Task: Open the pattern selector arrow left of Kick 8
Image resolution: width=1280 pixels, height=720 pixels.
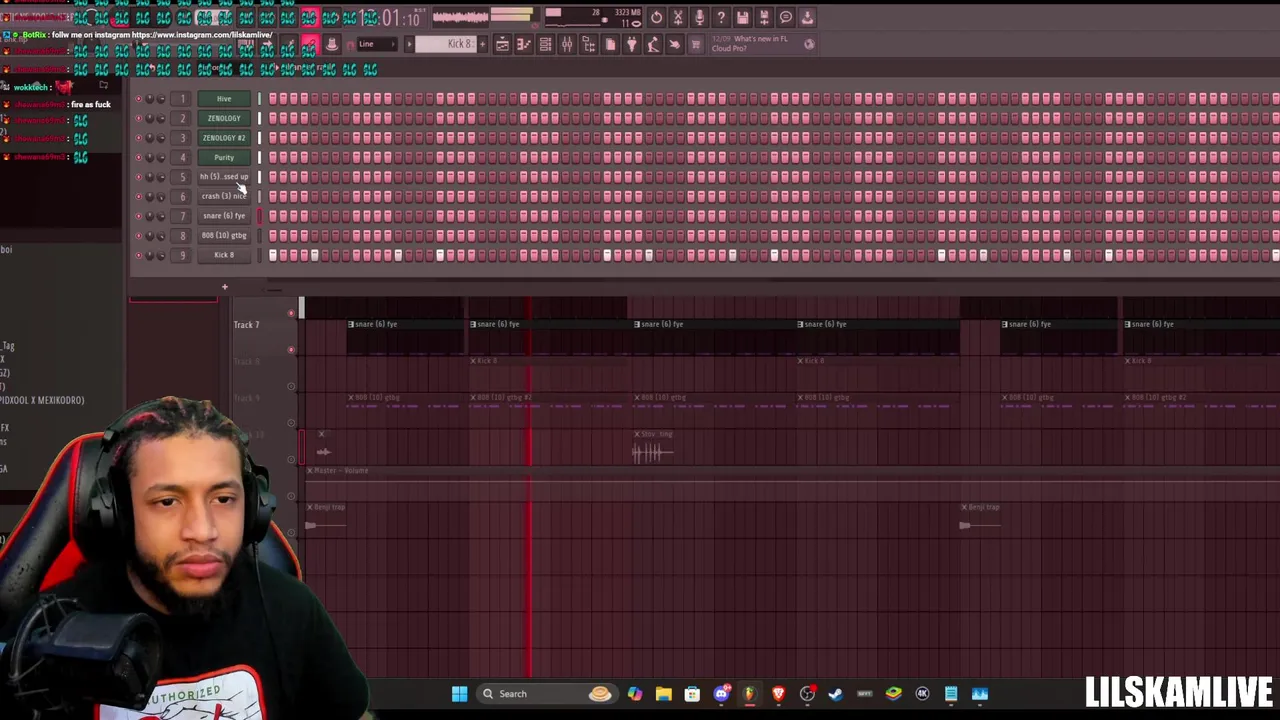Action: (x=408, y=44)
